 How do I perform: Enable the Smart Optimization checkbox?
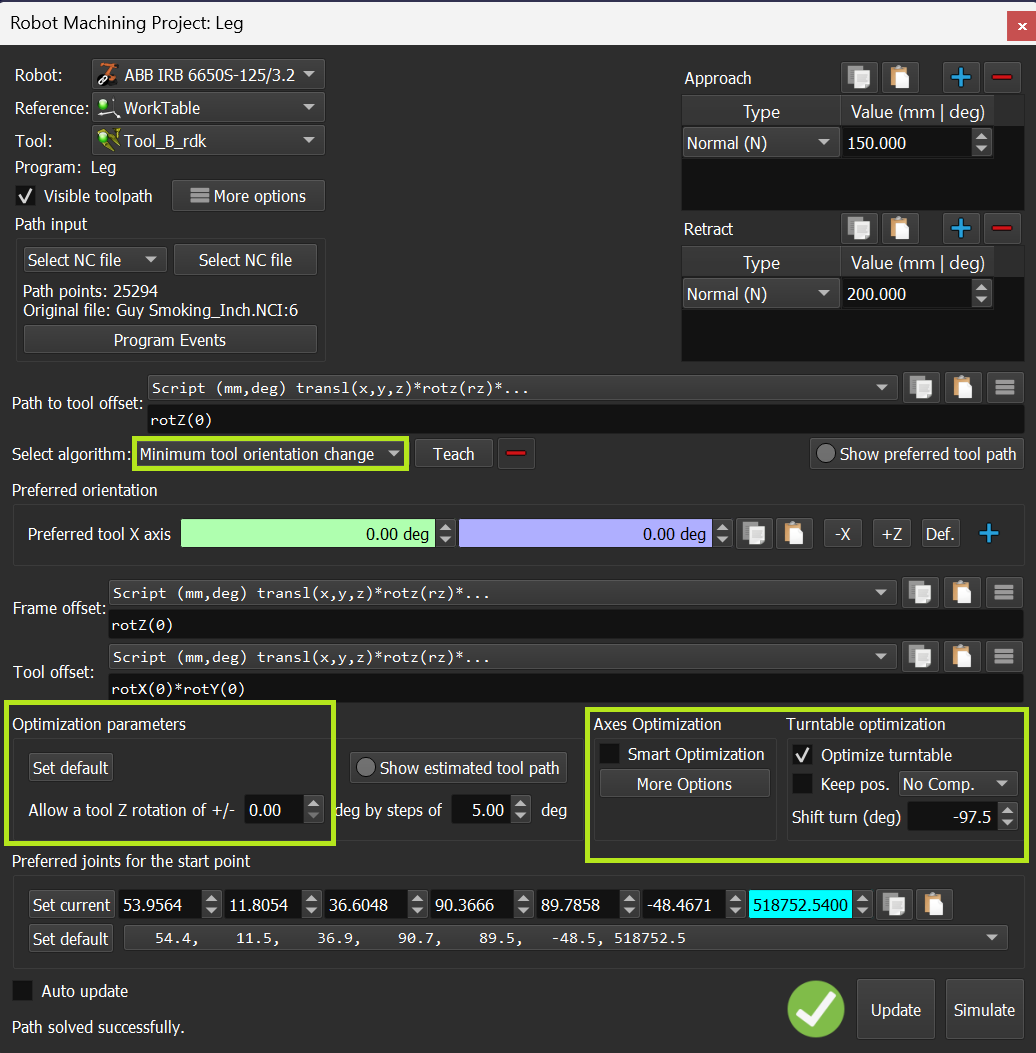coord(609,754)
